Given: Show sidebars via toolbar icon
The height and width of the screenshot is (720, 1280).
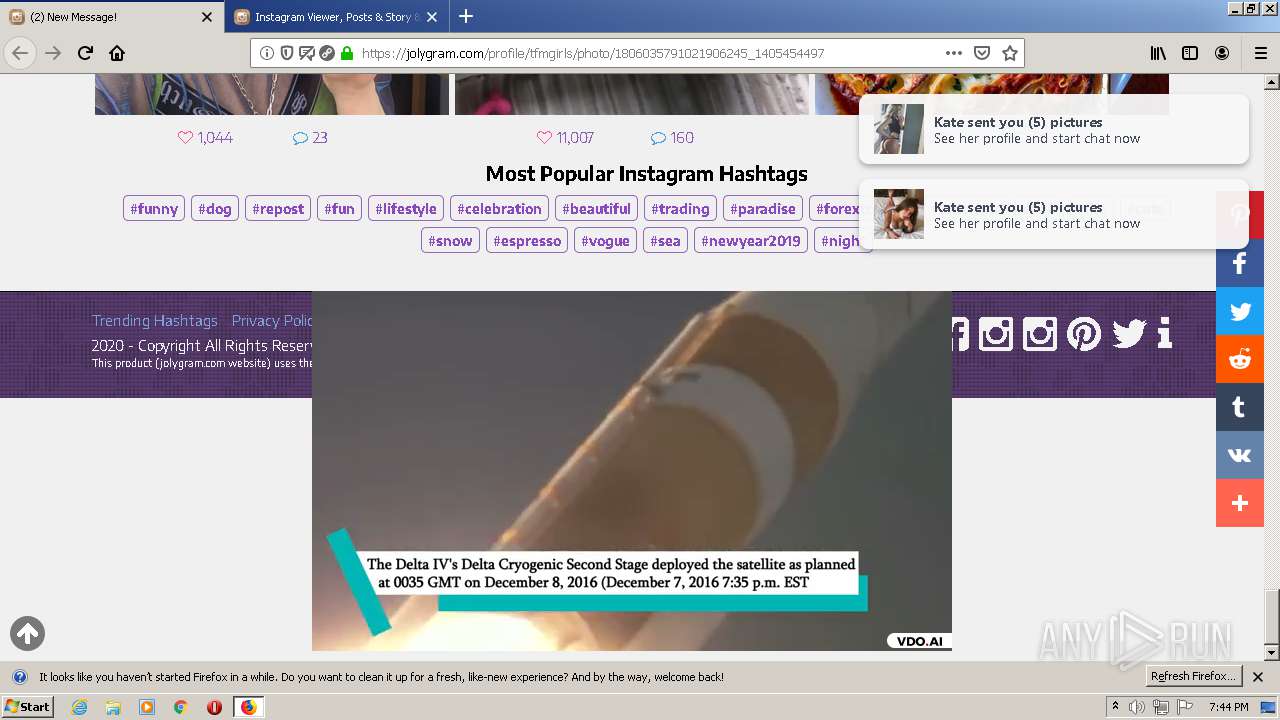Looking at the screenshot, I should [x=1190, y=53].
